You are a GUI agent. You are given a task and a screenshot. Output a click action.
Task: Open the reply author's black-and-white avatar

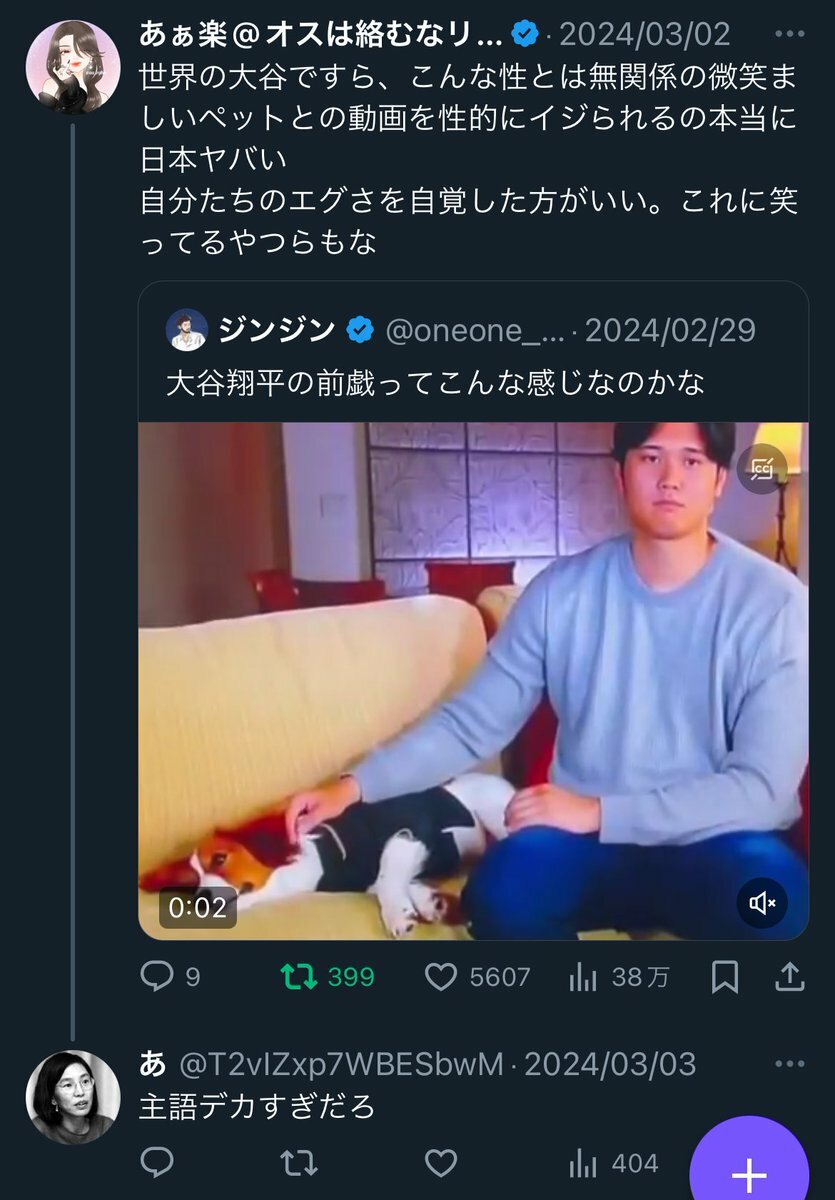tap(73, 1097)
